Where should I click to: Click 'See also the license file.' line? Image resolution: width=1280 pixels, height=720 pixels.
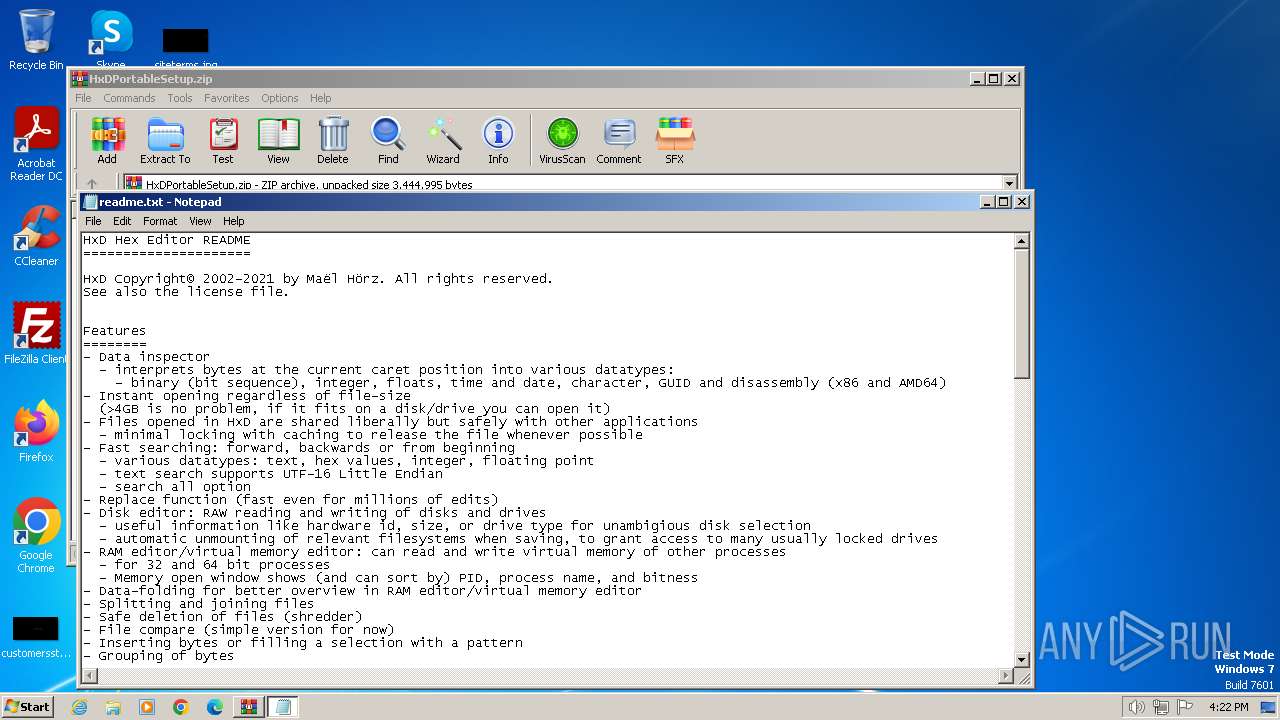186,292
